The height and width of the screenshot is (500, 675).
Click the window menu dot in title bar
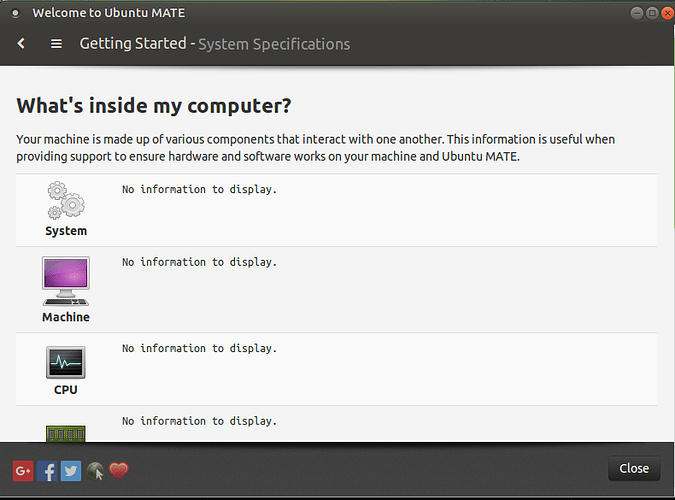click(x=15, y=13)
